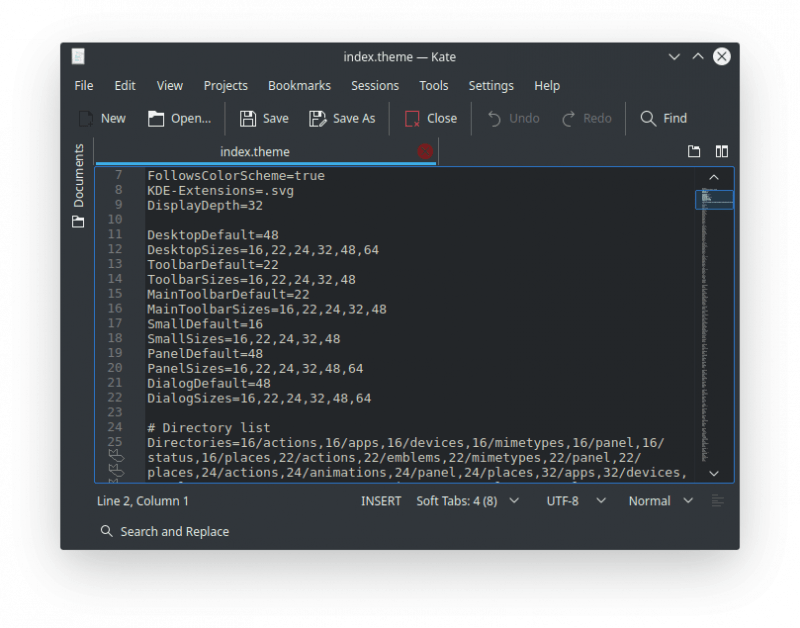The width and height of the screenshot is (800, 628).
Task: Switch INSERT mode to overwrite
Action: click(x=381, y=501)
